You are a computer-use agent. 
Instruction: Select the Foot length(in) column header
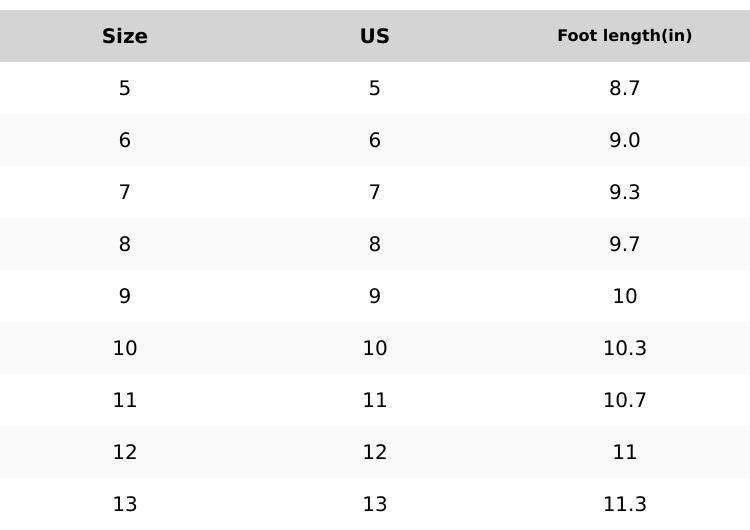coord(624,36)
